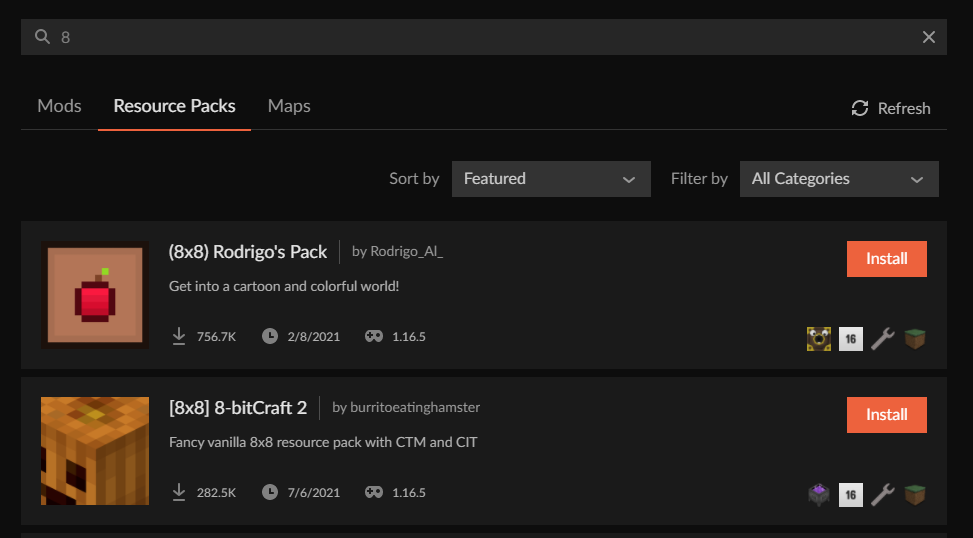Viewport: 973px width, 538px height.
Task: Click the grass block icon on Rodrigo's Pack
Action: click(x=915, y=339)
